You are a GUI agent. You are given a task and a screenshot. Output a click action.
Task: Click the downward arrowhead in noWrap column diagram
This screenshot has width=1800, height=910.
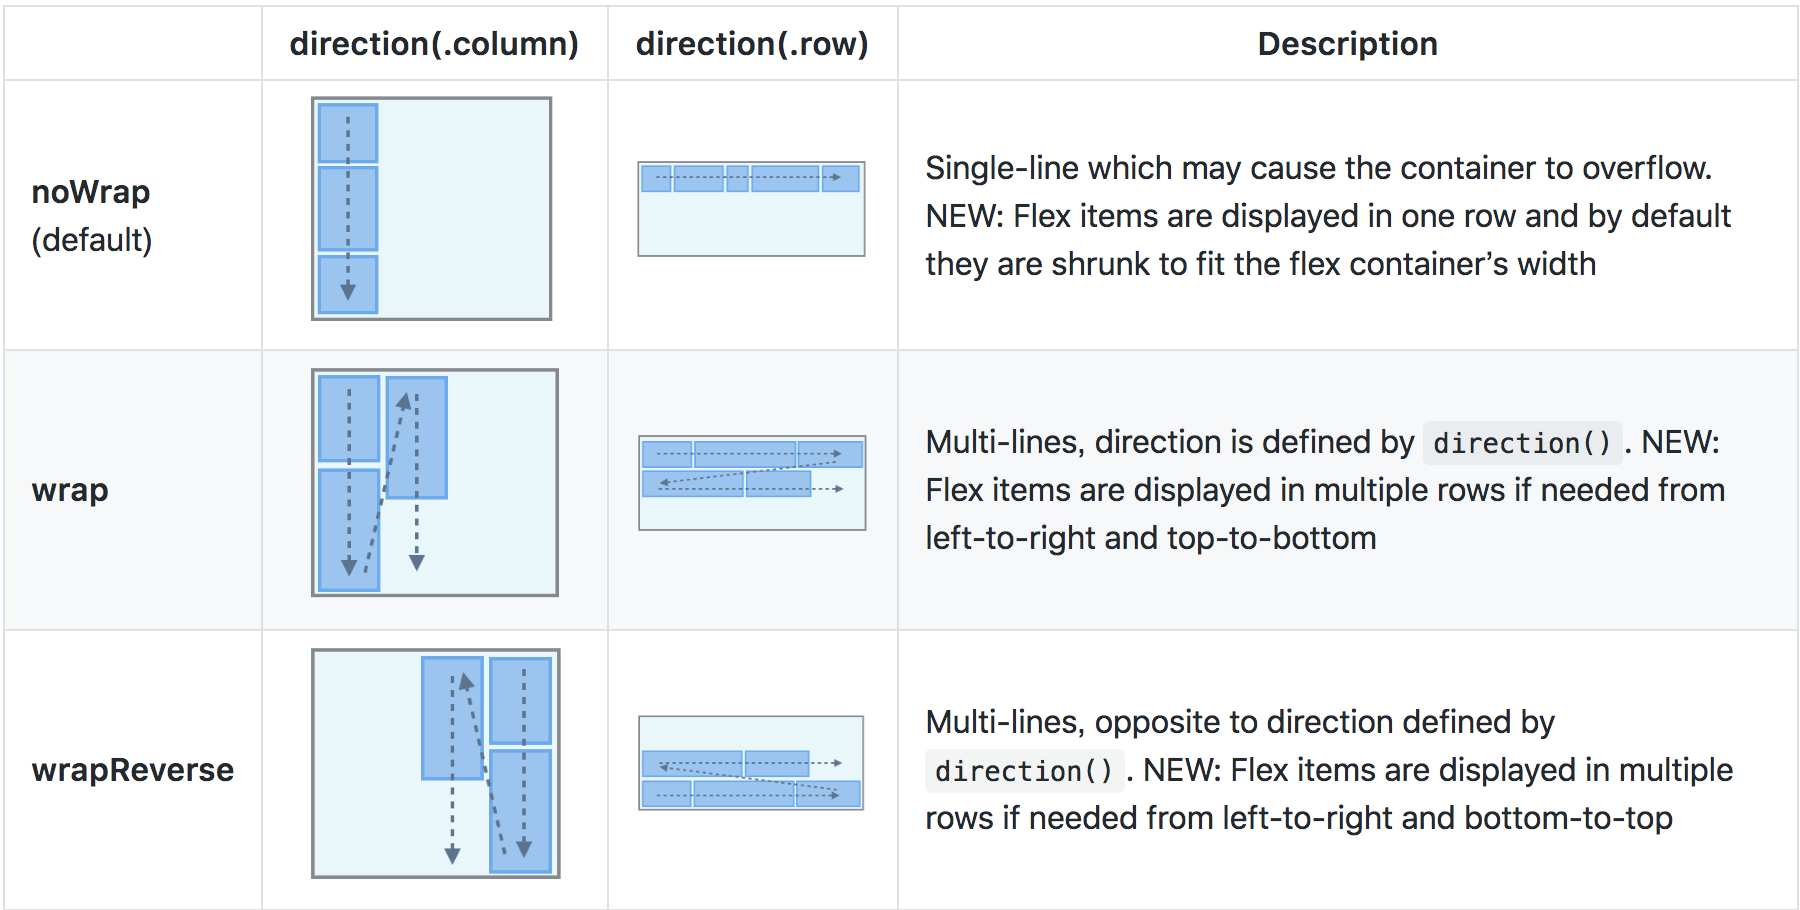[x=348, y=291]
